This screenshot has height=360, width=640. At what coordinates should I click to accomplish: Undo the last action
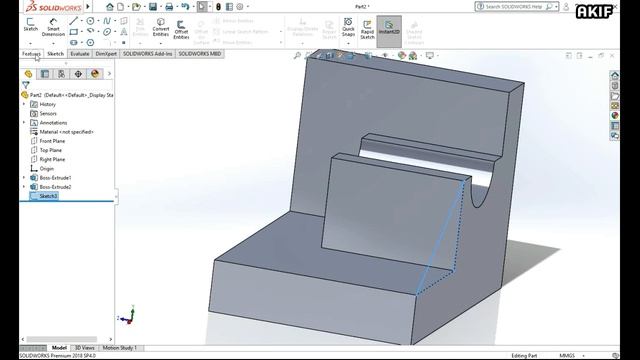pyautogui.click(x=185, y=7)
